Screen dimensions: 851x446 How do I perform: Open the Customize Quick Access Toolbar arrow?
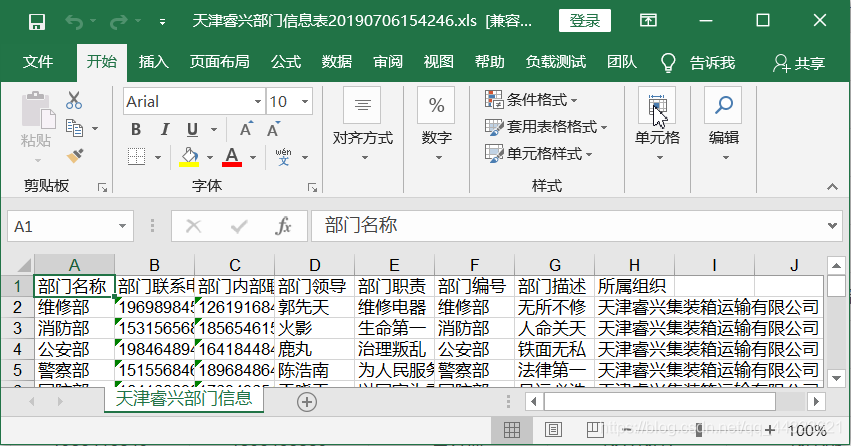point(162,22)
